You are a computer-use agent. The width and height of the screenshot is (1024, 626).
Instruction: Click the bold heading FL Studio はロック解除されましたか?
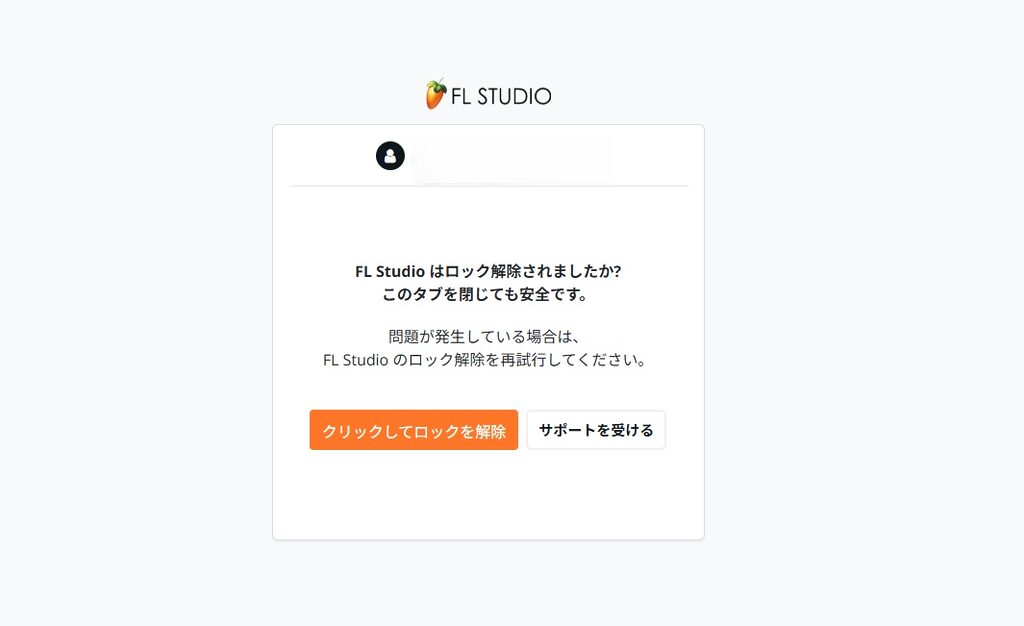(488, 271)
